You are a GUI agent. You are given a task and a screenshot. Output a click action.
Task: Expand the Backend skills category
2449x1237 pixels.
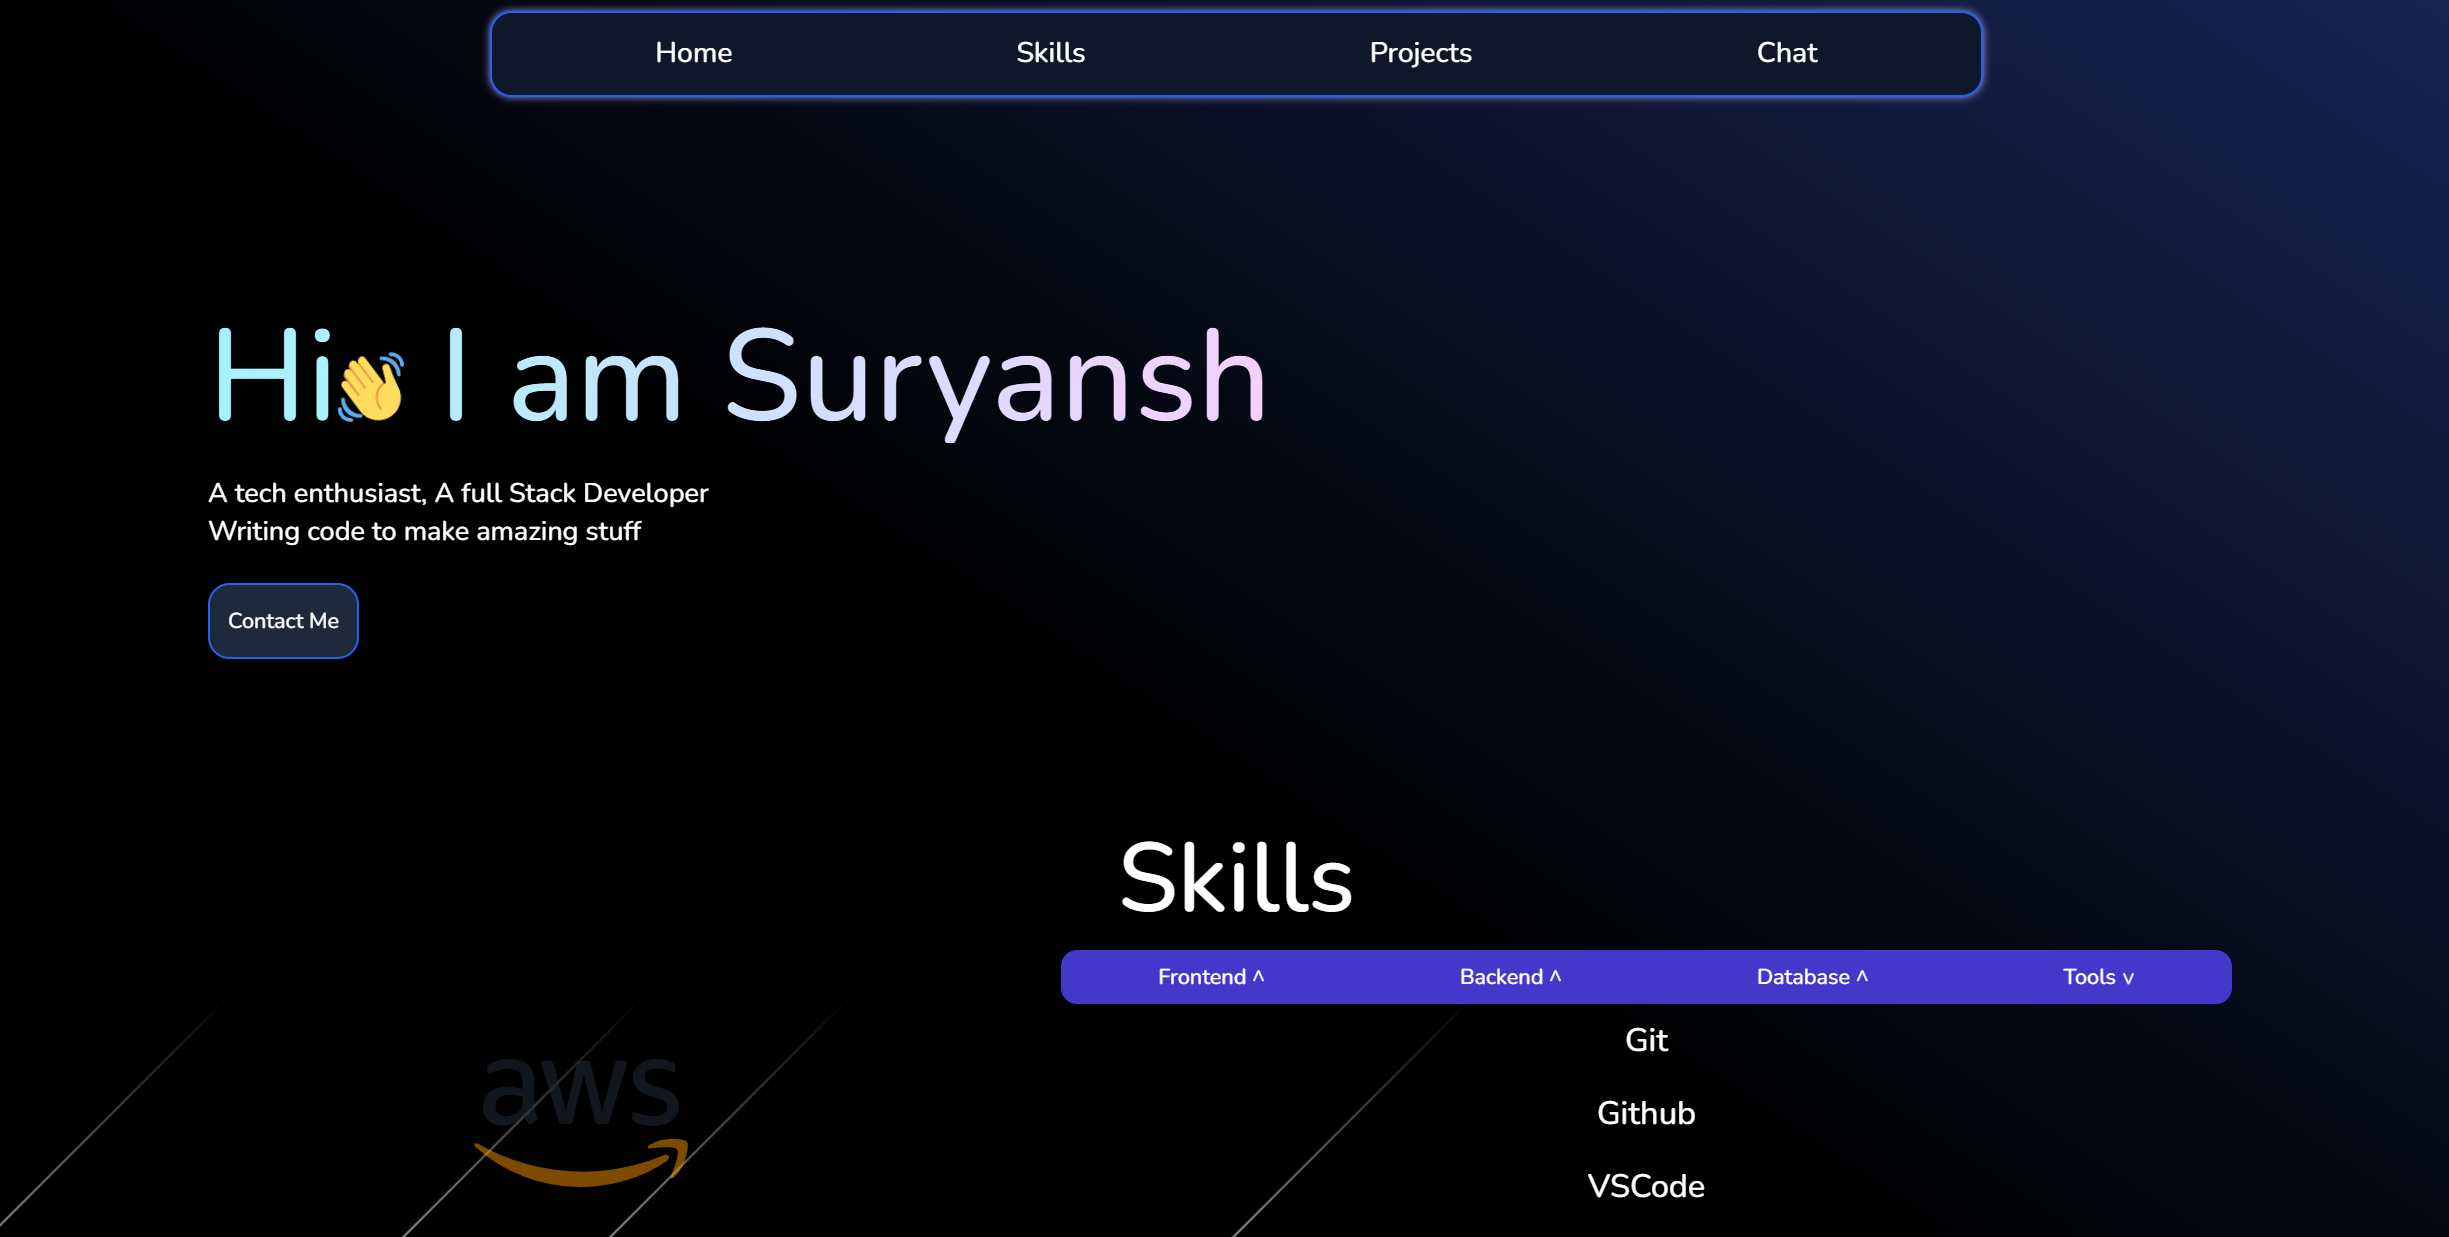[1510, 977]
